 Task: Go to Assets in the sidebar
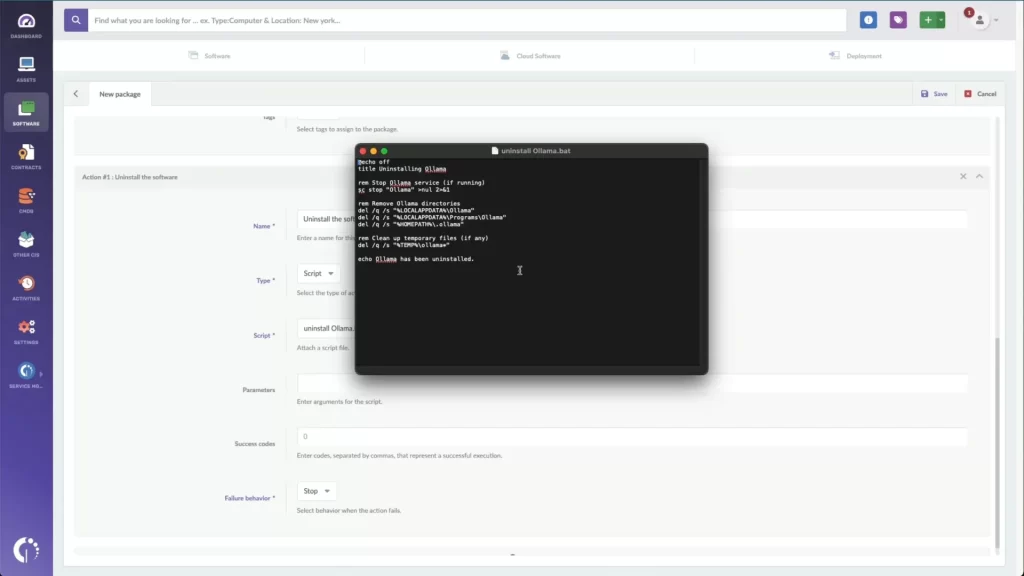click(26, 69)
